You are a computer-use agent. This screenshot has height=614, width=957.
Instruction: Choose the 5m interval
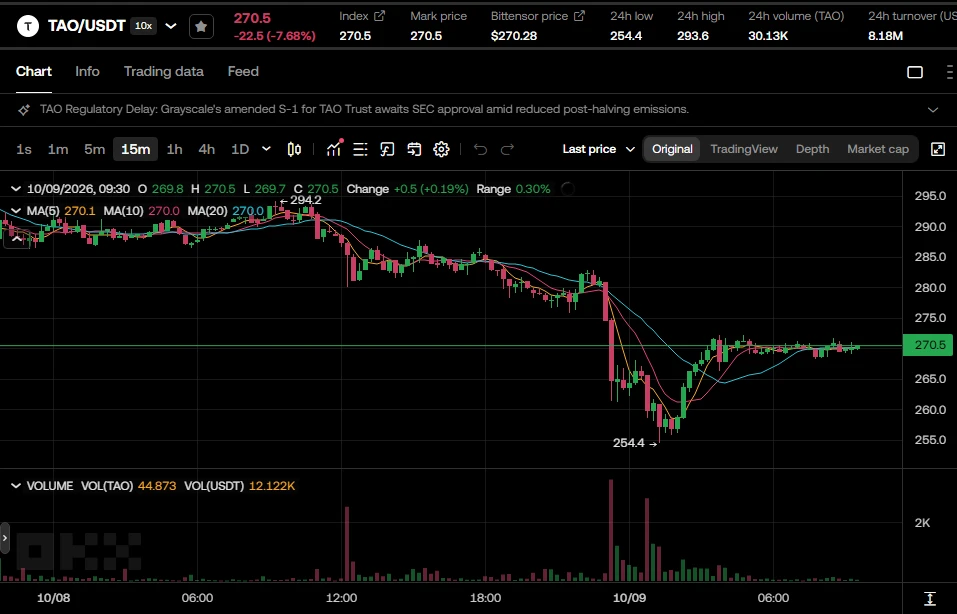click(95, 150)
